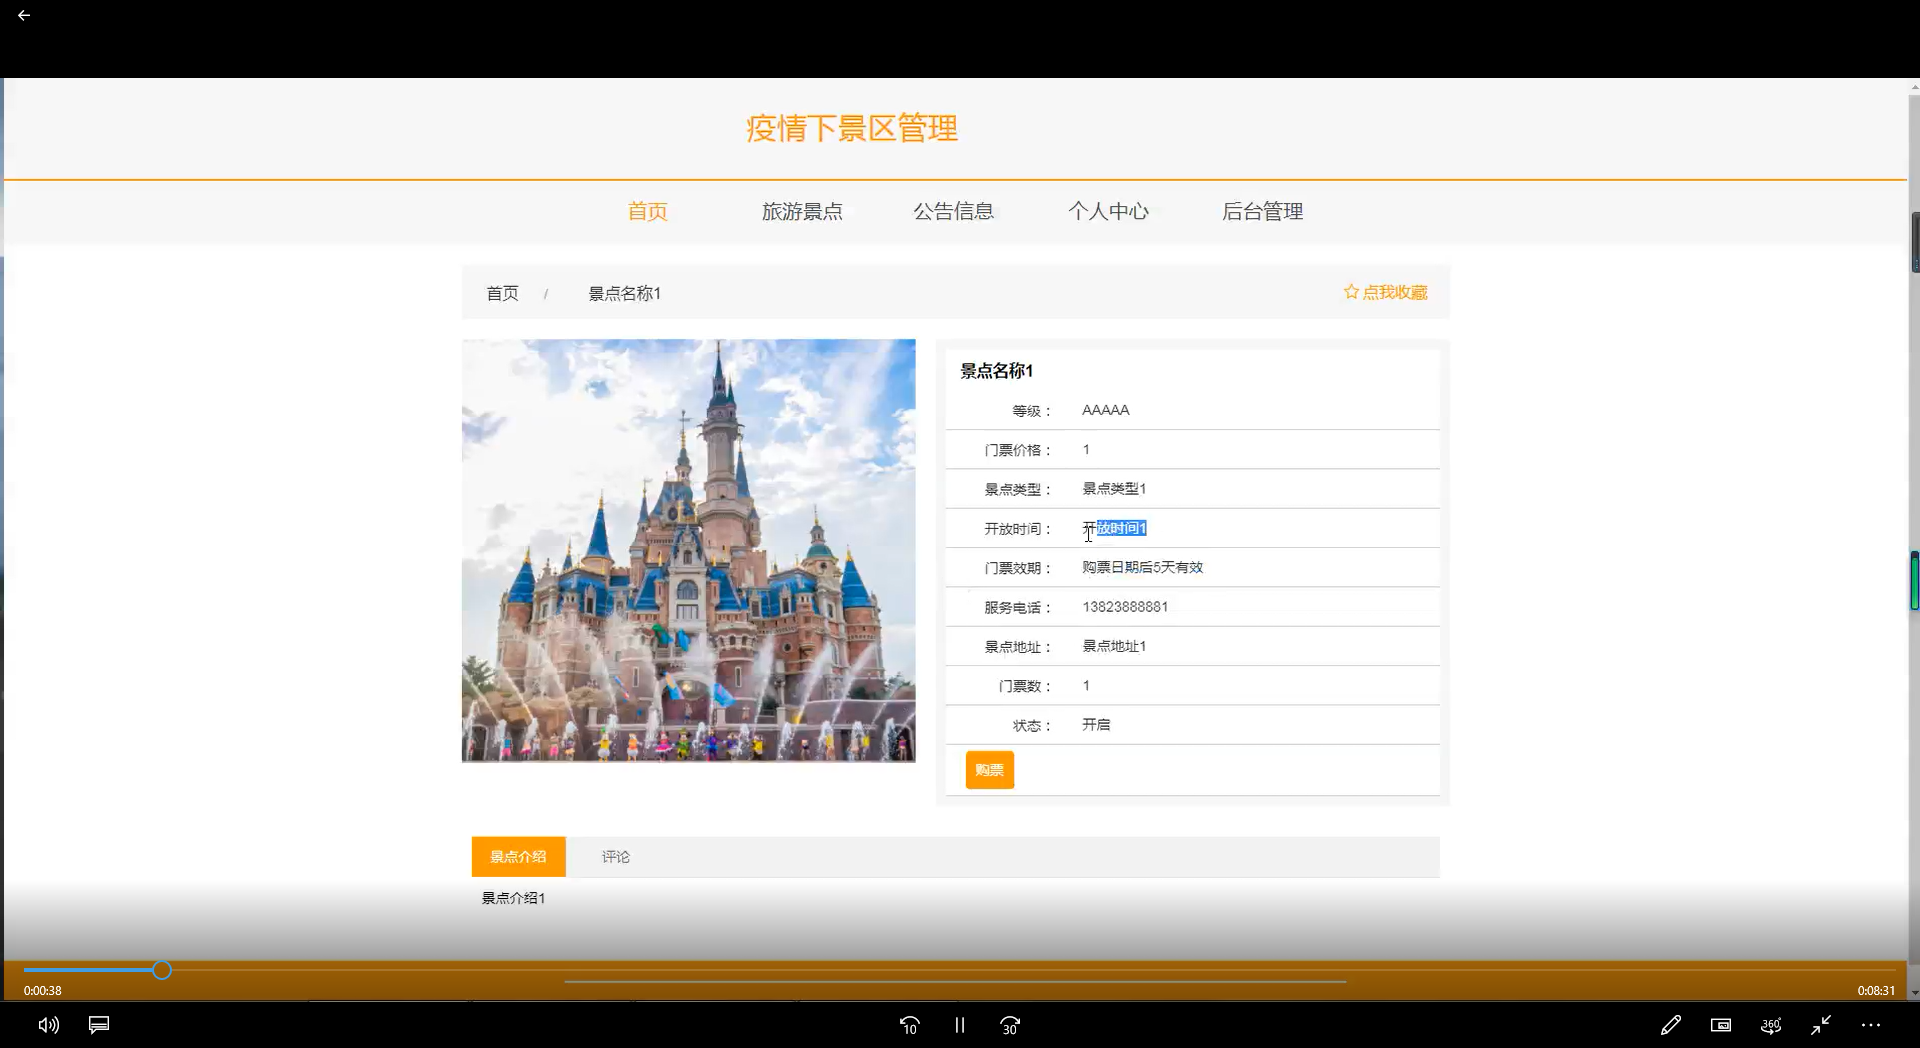Click the 门票价格： label
The image size is (1920, 1048).
click(x=1018, y=450)
